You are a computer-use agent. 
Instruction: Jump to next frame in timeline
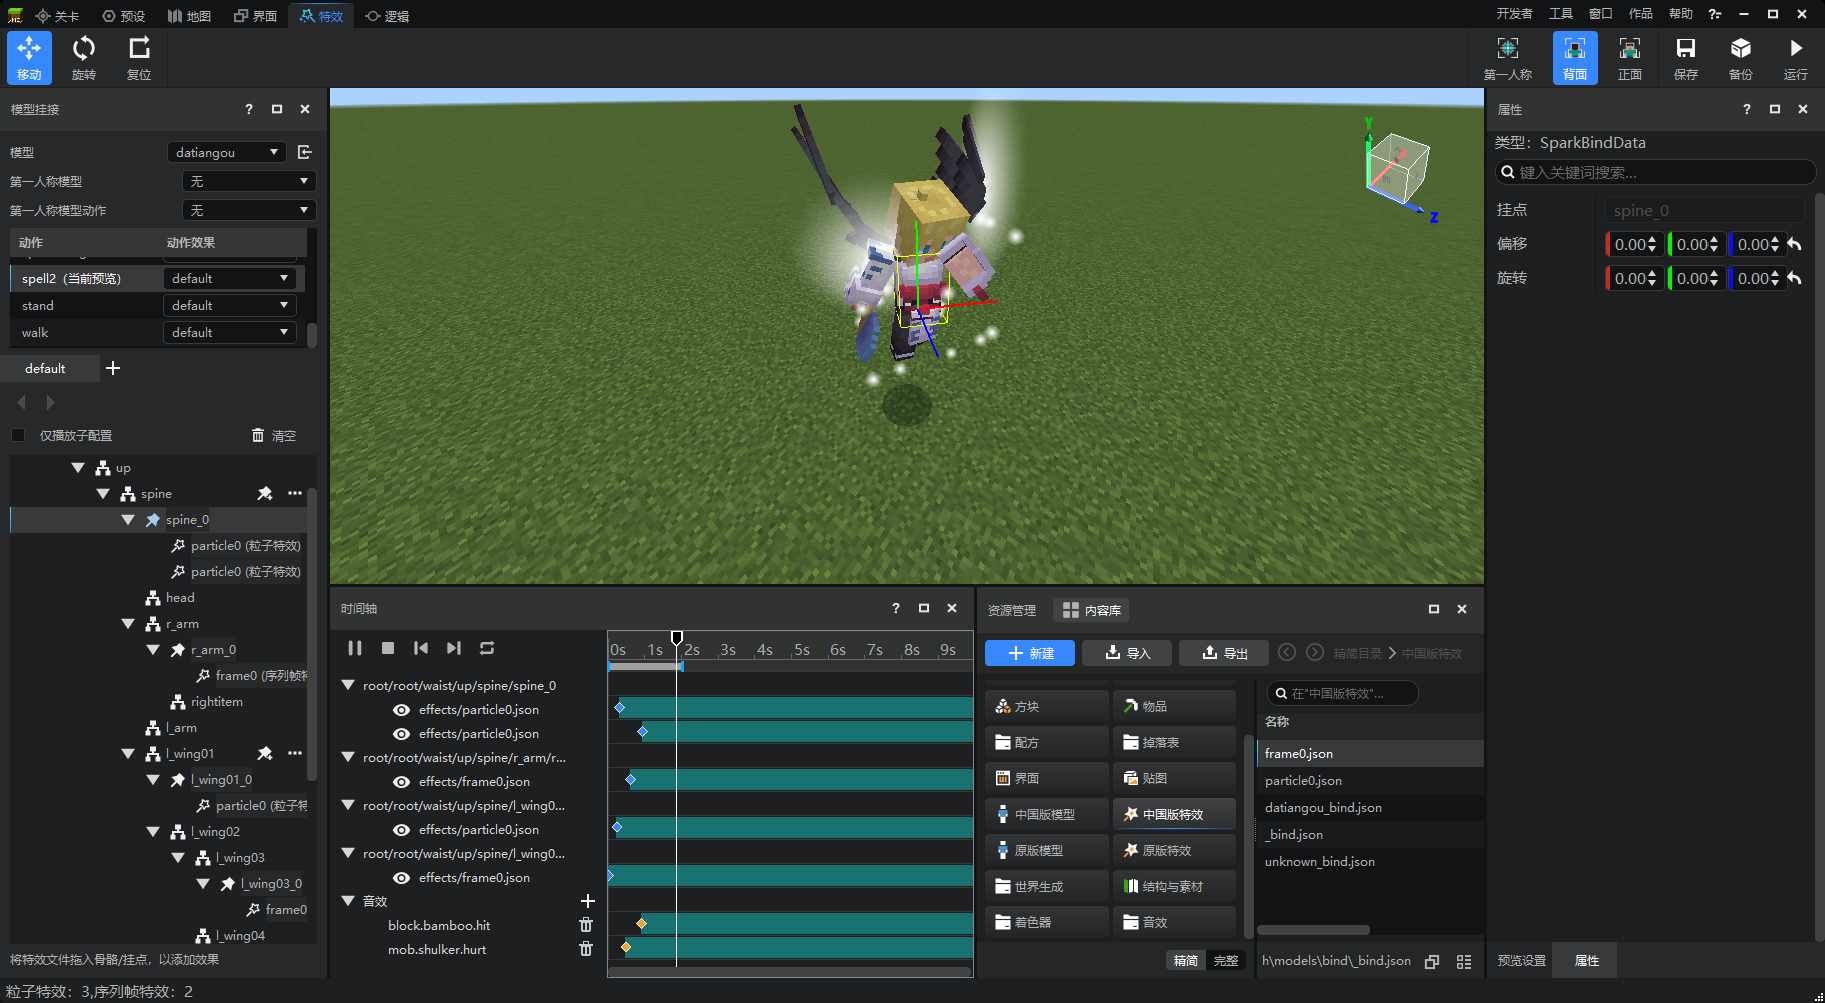click(x=454, y=648)
